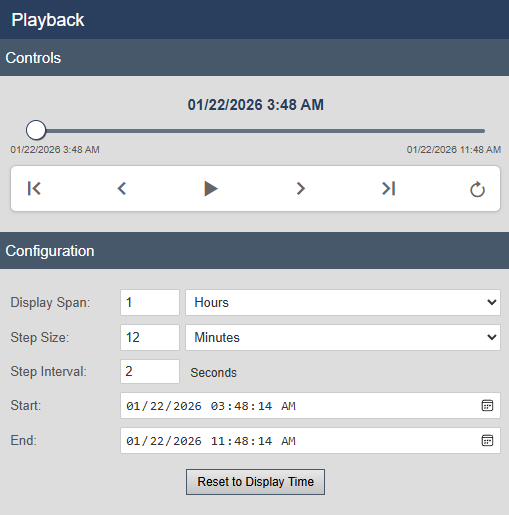
Task: Click current time 01/22/2026 3:48 AM heading
Action: [255, 105]
